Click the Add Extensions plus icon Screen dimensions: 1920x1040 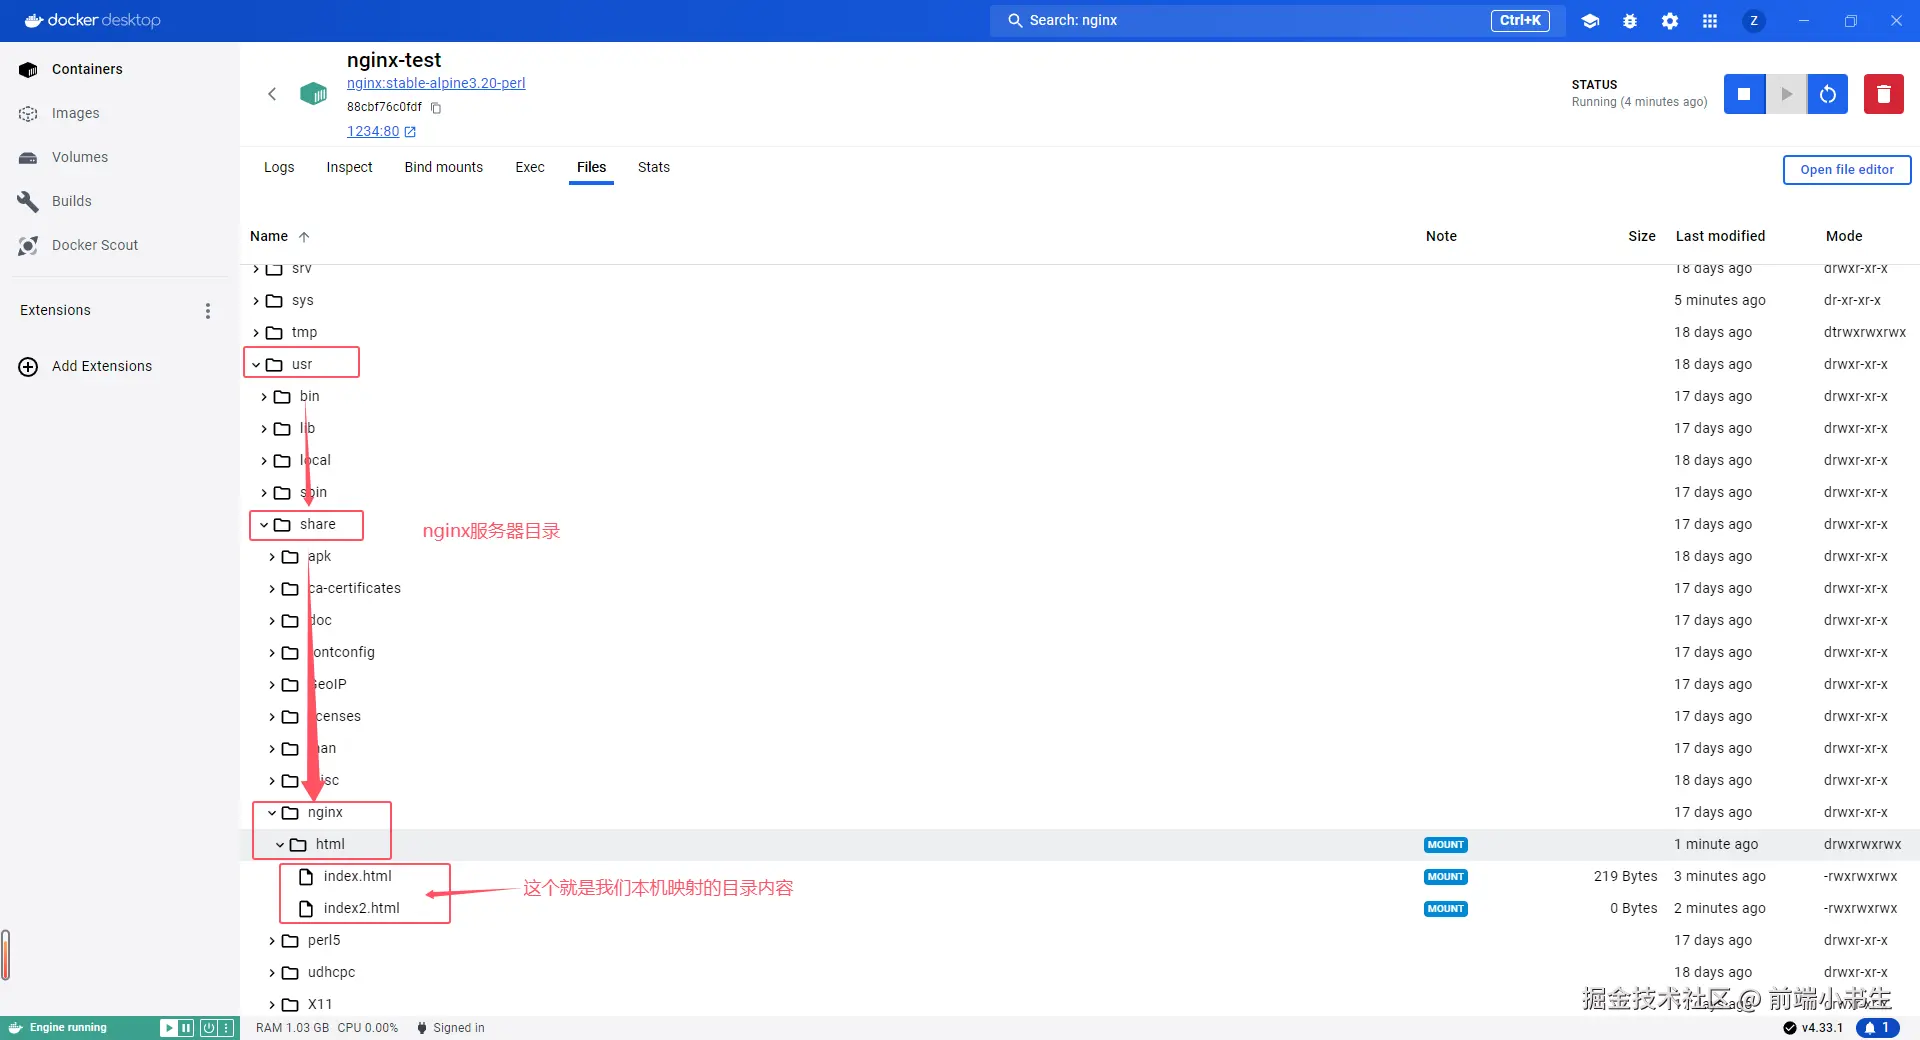28,367
